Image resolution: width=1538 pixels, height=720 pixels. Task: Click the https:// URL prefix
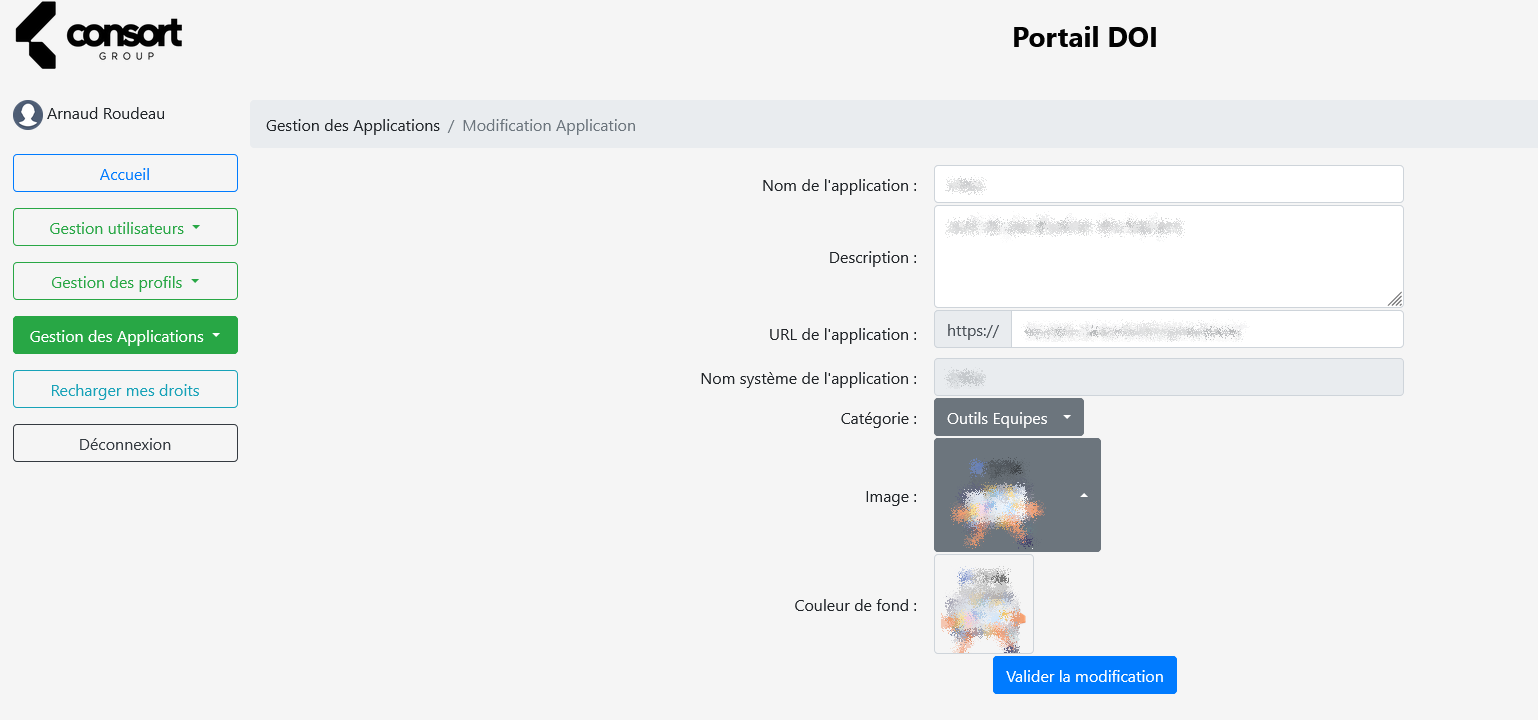click(x=972, y=329)
